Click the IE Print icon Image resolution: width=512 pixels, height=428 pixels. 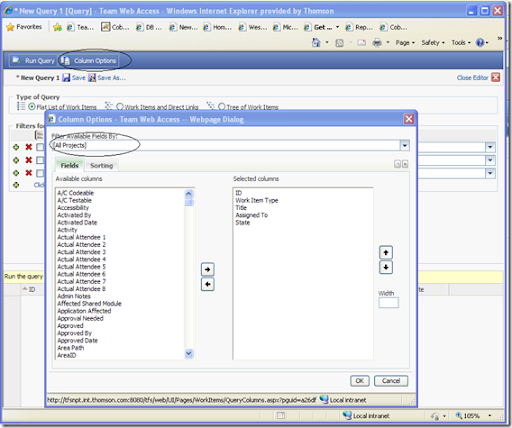[x=377, y=43]
